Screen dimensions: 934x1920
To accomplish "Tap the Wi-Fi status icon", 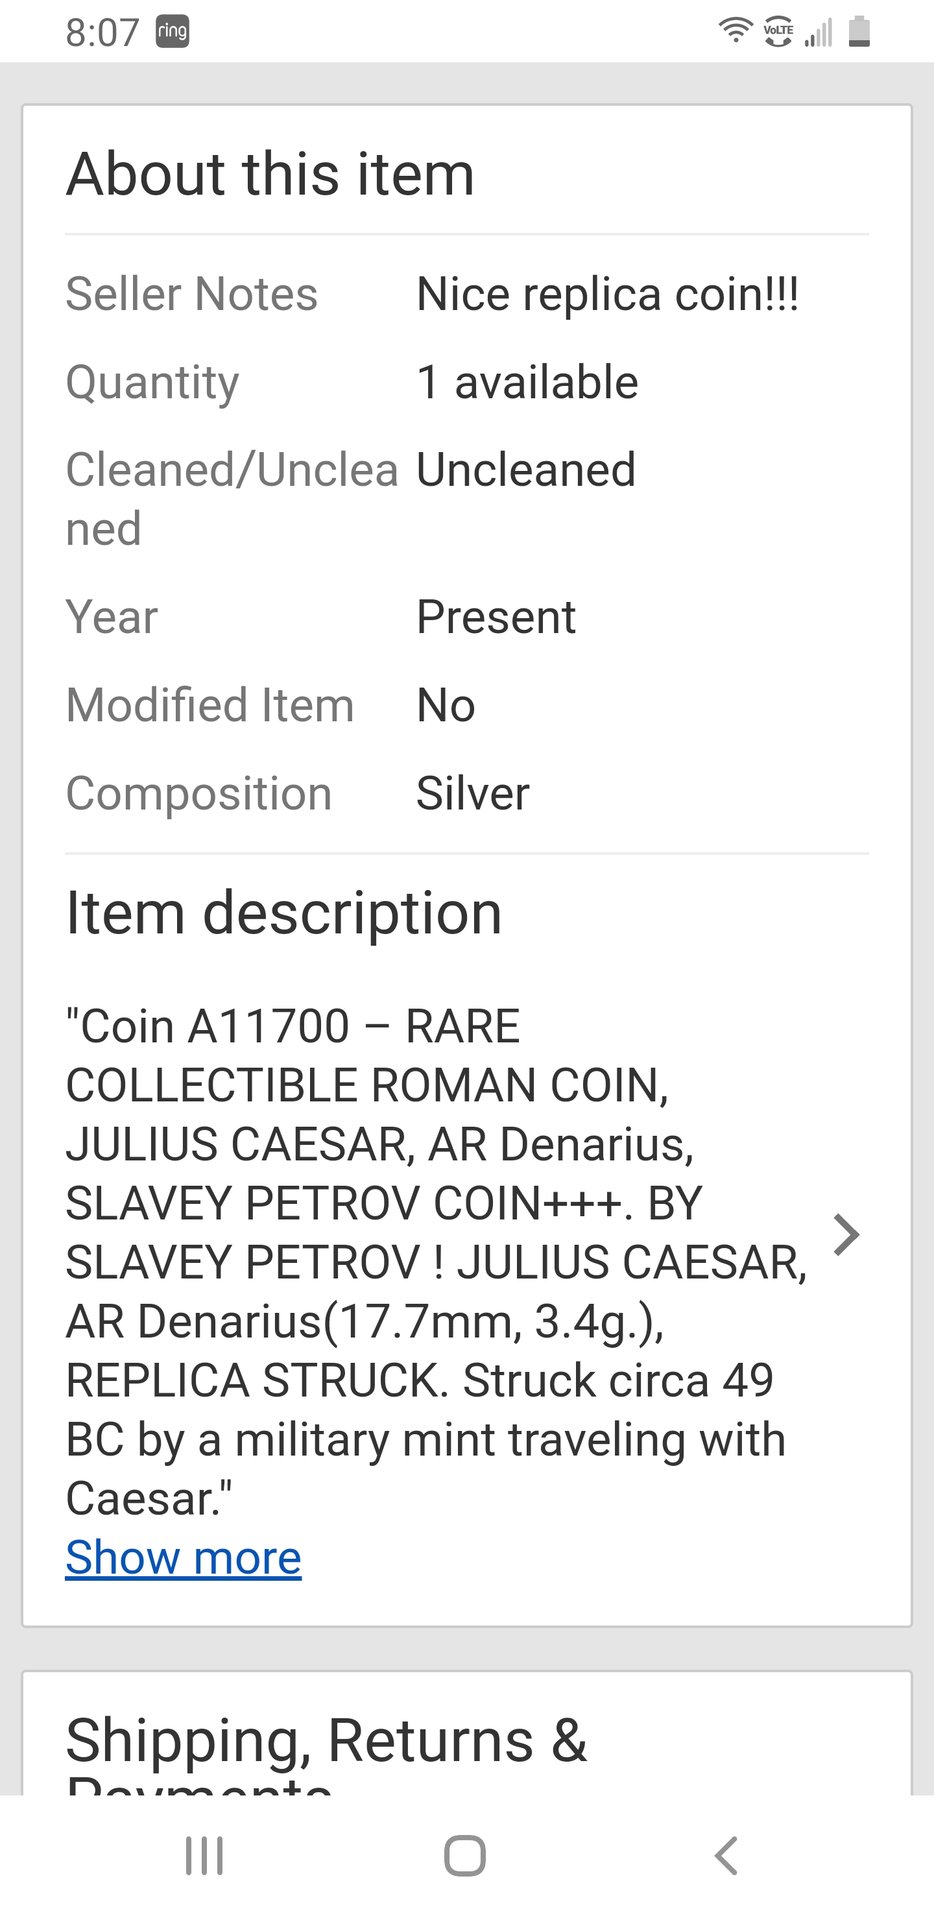I will 736,31.
